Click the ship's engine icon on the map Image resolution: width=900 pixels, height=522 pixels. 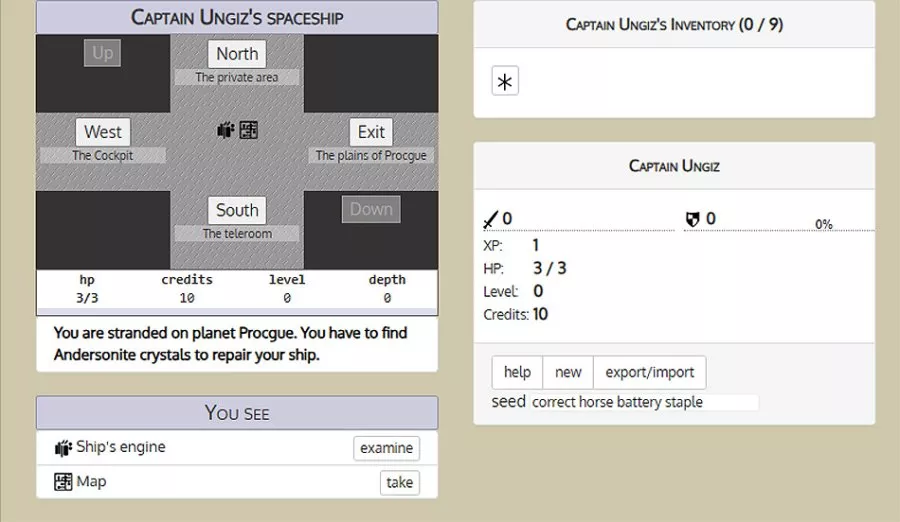(225, 130)
